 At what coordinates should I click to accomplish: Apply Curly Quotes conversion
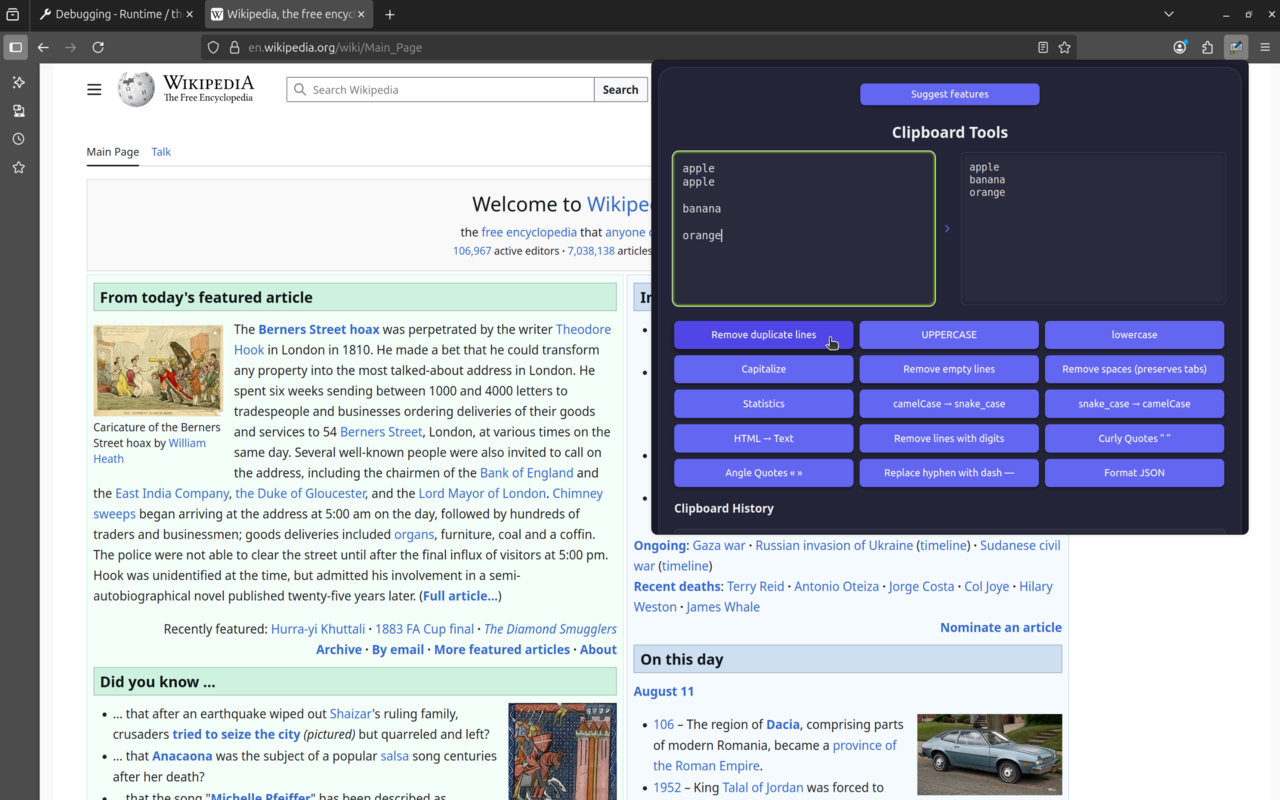tap(1134, 438)
